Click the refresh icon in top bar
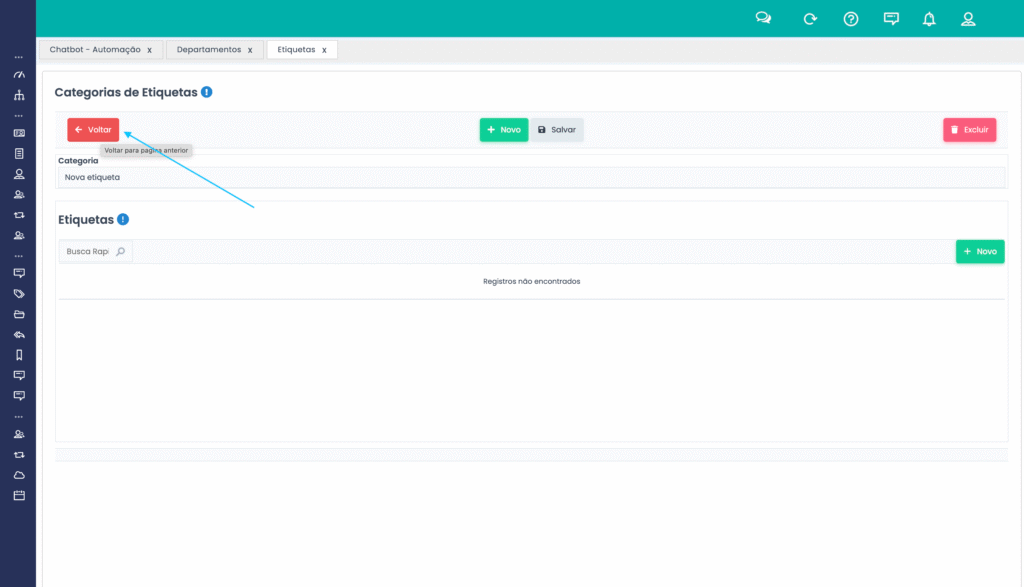 click(810, 19)
